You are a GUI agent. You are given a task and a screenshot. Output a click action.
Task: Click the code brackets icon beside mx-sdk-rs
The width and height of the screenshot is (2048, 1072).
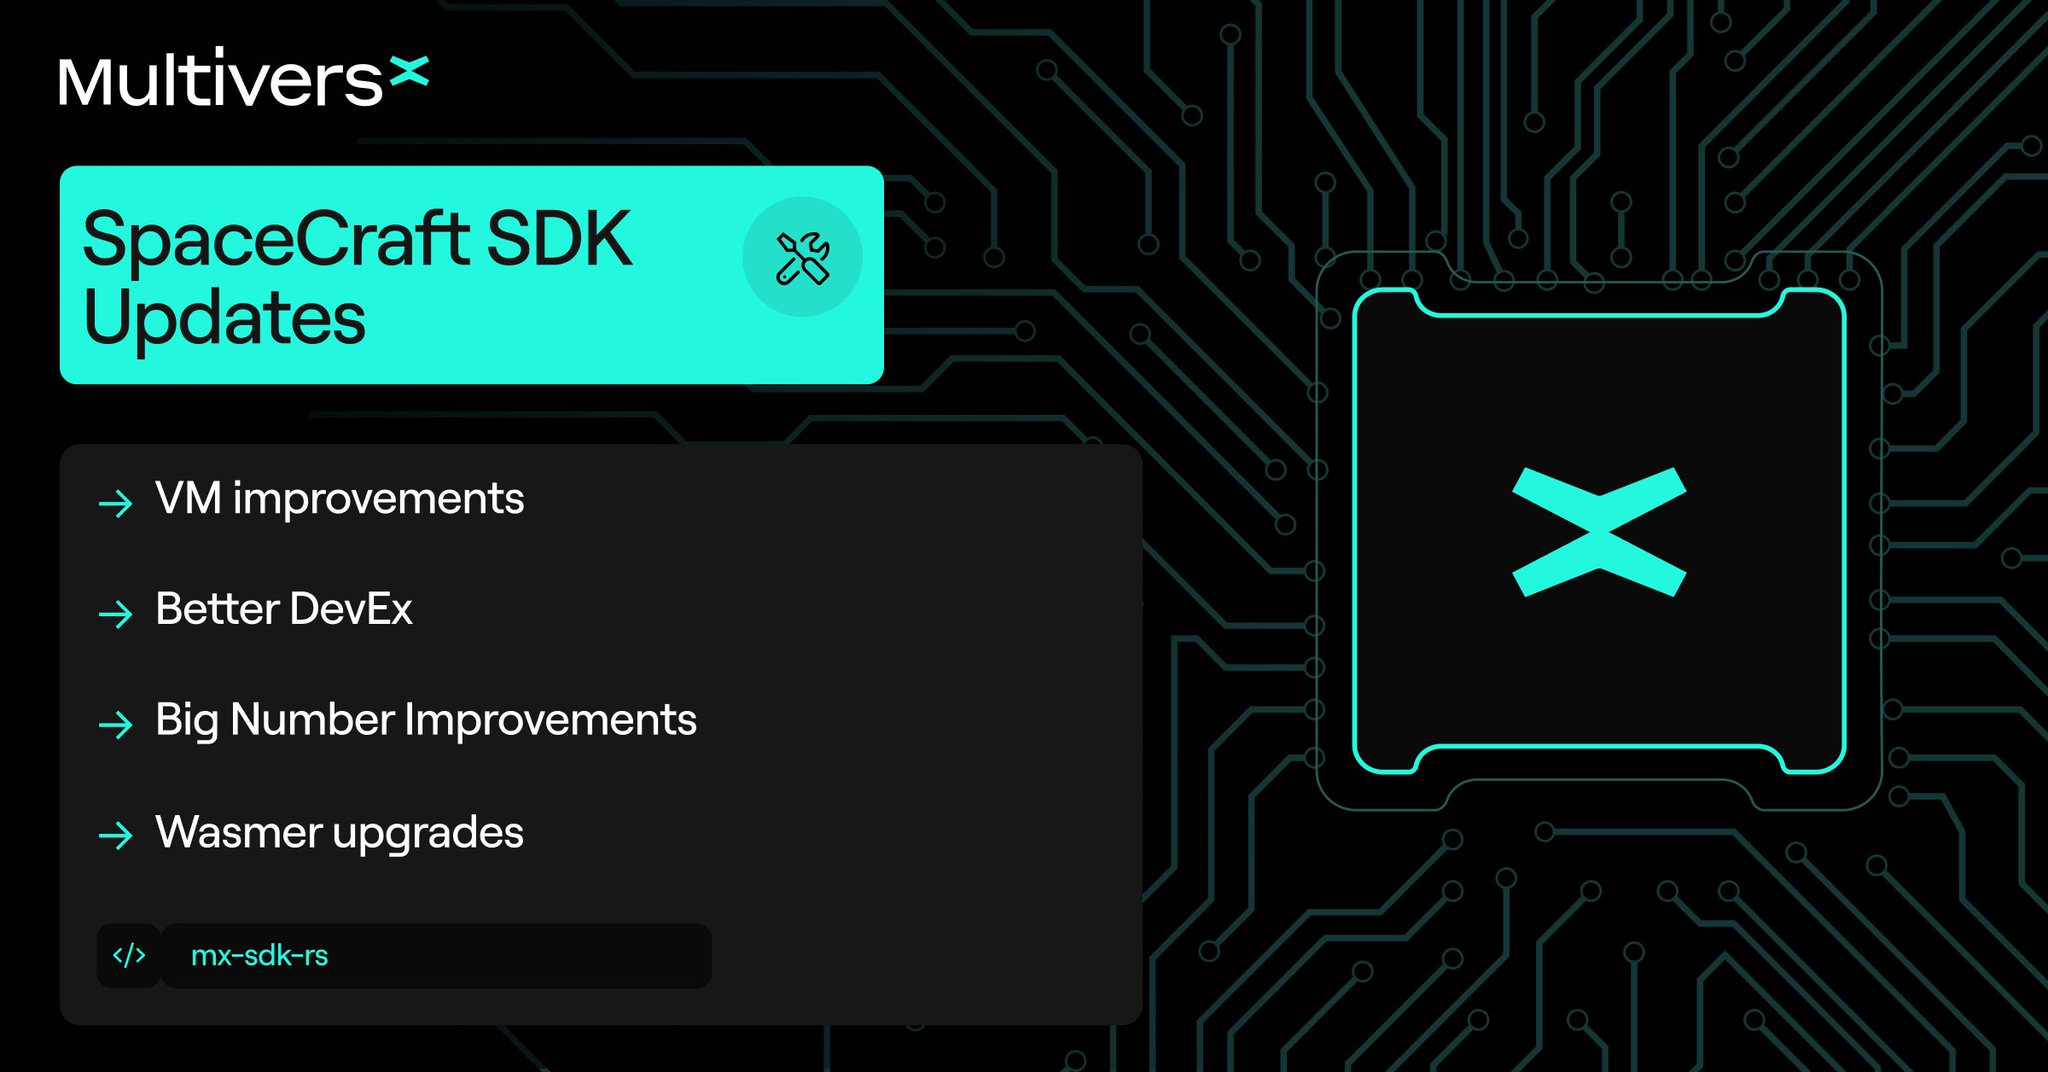(129, 956)
